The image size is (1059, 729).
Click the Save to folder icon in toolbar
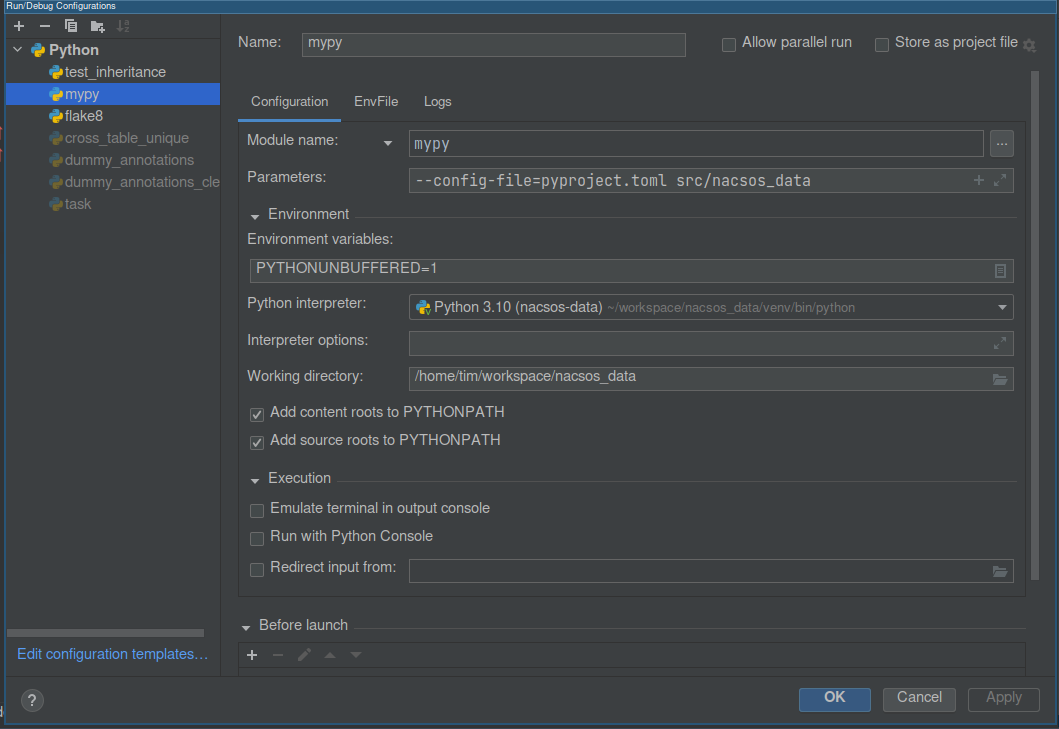[97, 26]
